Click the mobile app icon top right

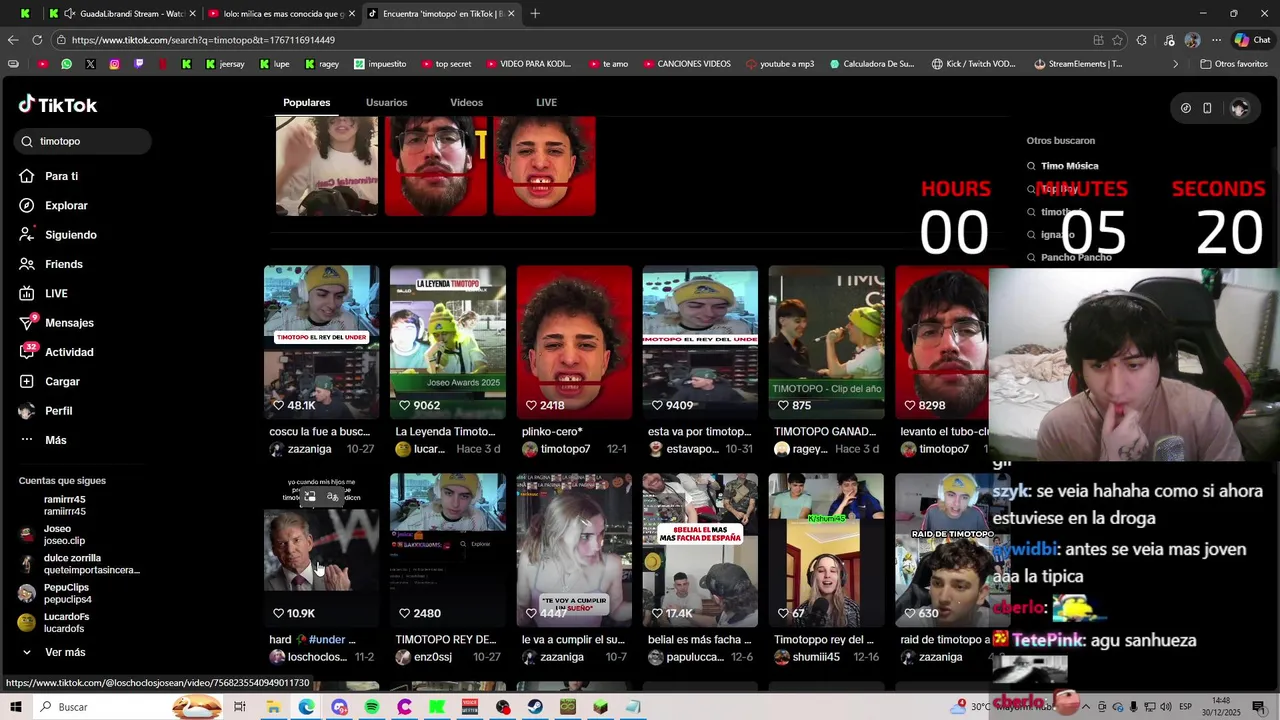tap(1207, 108)
